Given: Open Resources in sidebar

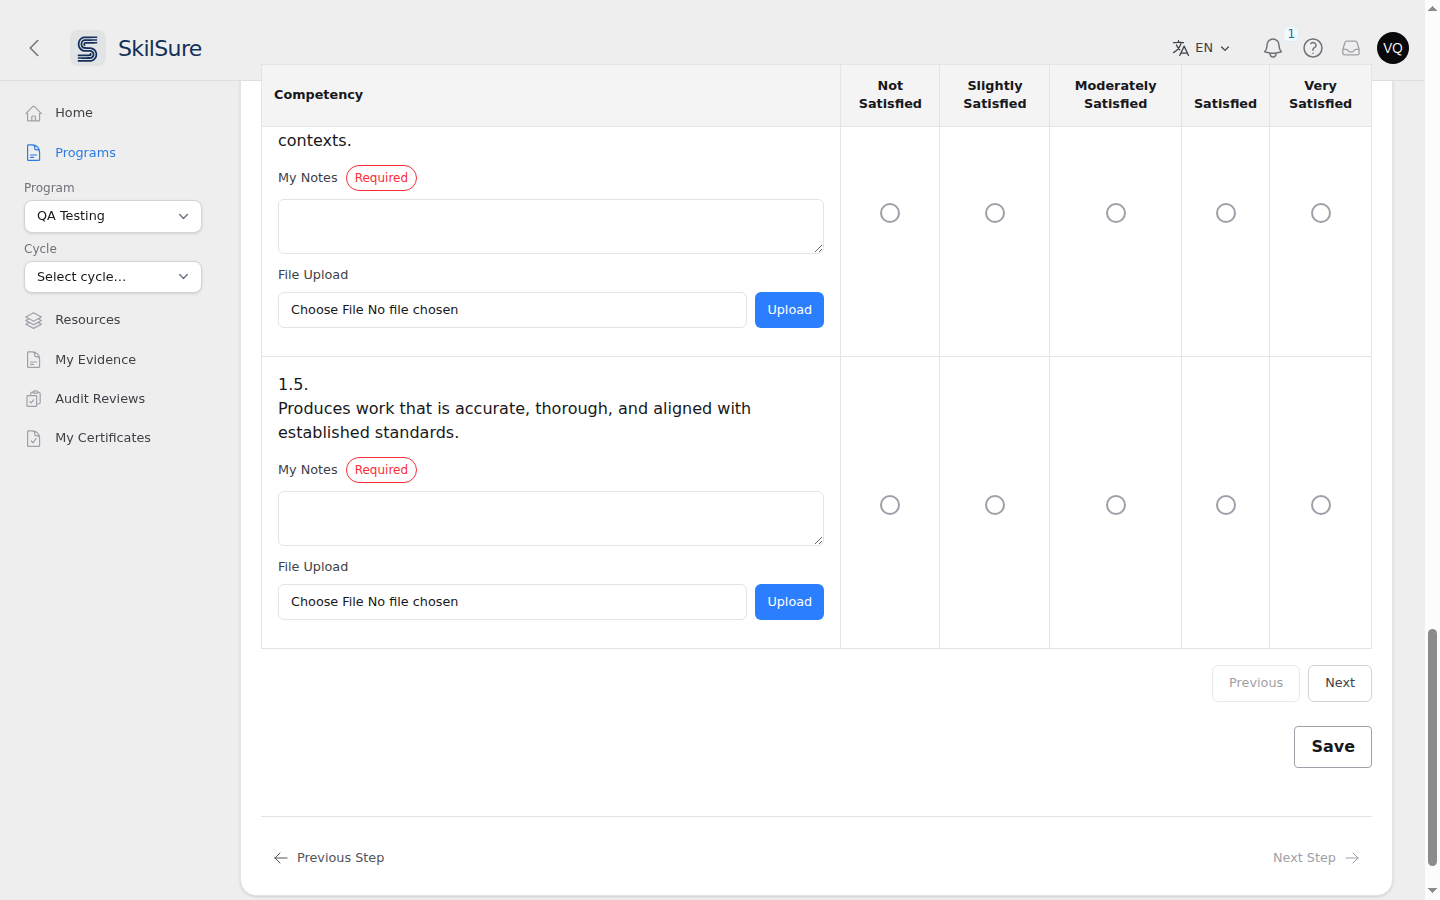Looking at the screenshot, I should pyautogui.click(x=88, y=320).
